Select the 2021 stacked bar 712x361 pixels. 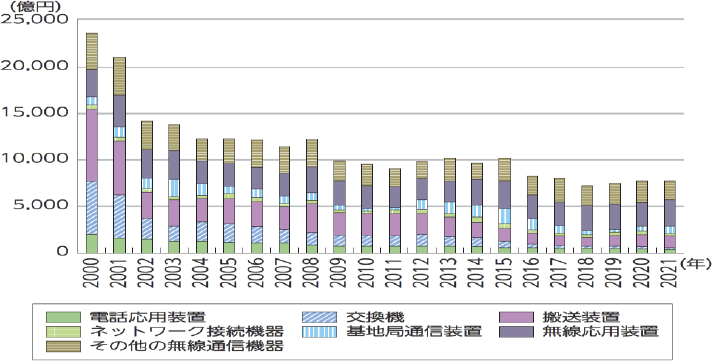669,217
